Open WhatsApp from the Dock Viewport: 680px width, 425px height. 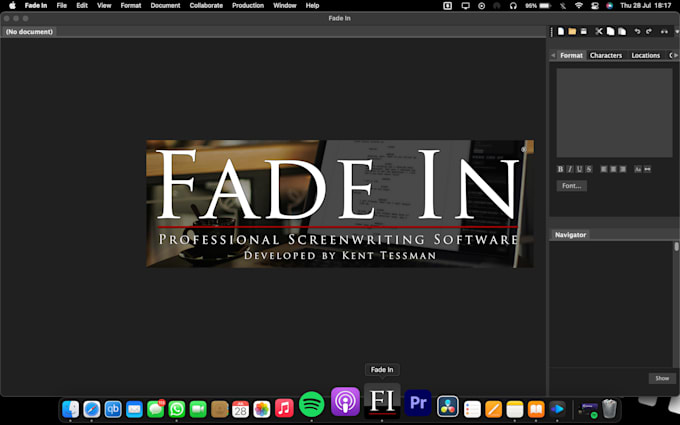(x=177, y=409)
